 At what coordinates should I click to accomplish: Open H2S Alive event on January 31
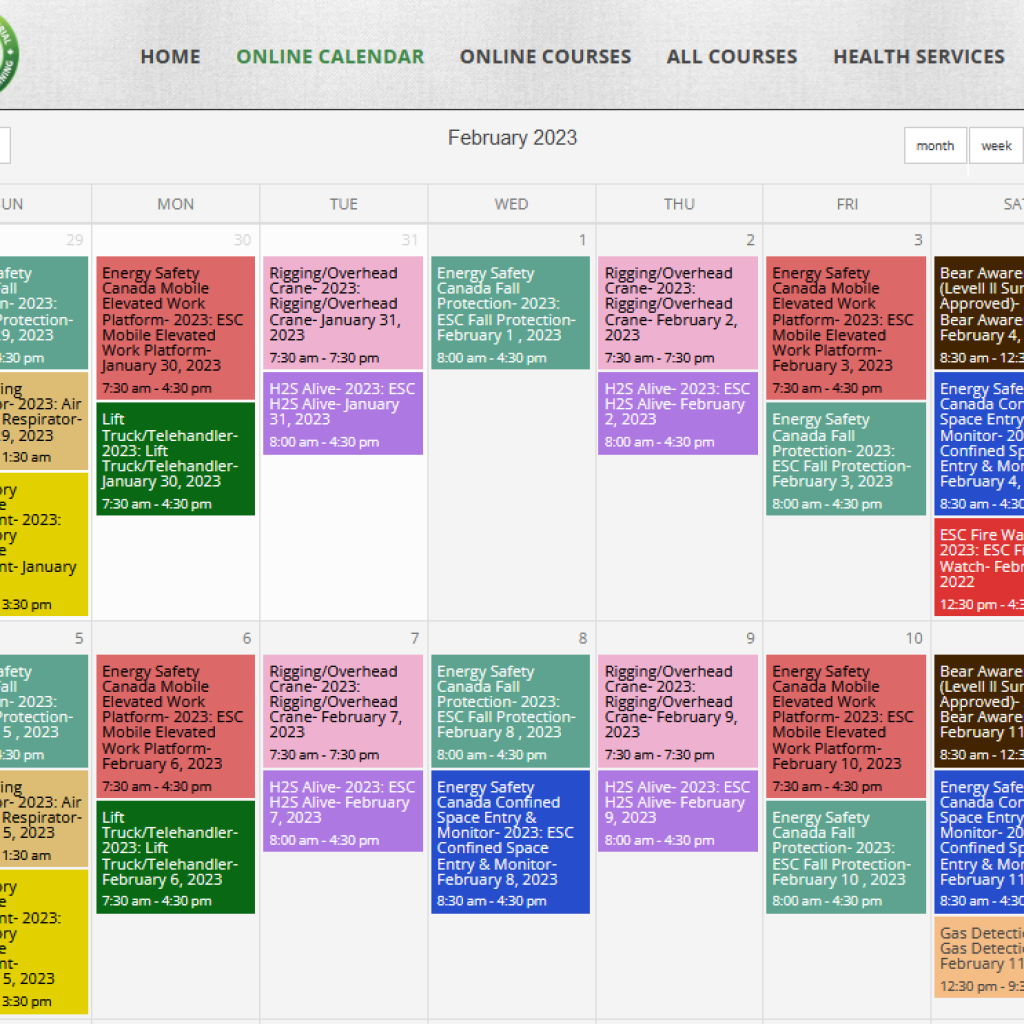343,412
